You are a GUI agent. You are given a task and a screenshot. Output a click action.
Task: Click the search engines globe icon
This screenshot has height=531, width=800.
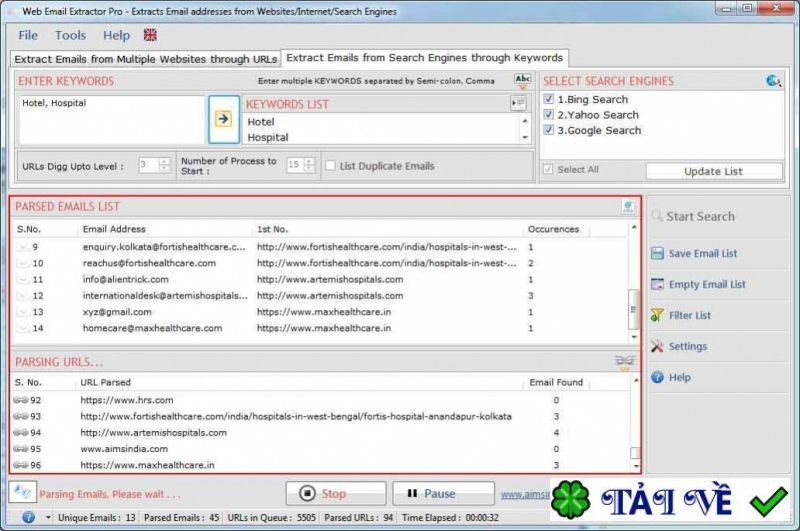pos(773,81)
